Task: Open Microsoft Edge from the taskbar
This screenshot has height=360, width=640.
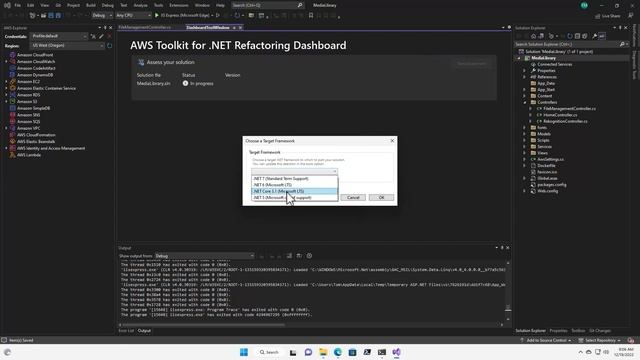Action: tap(338, 352)
